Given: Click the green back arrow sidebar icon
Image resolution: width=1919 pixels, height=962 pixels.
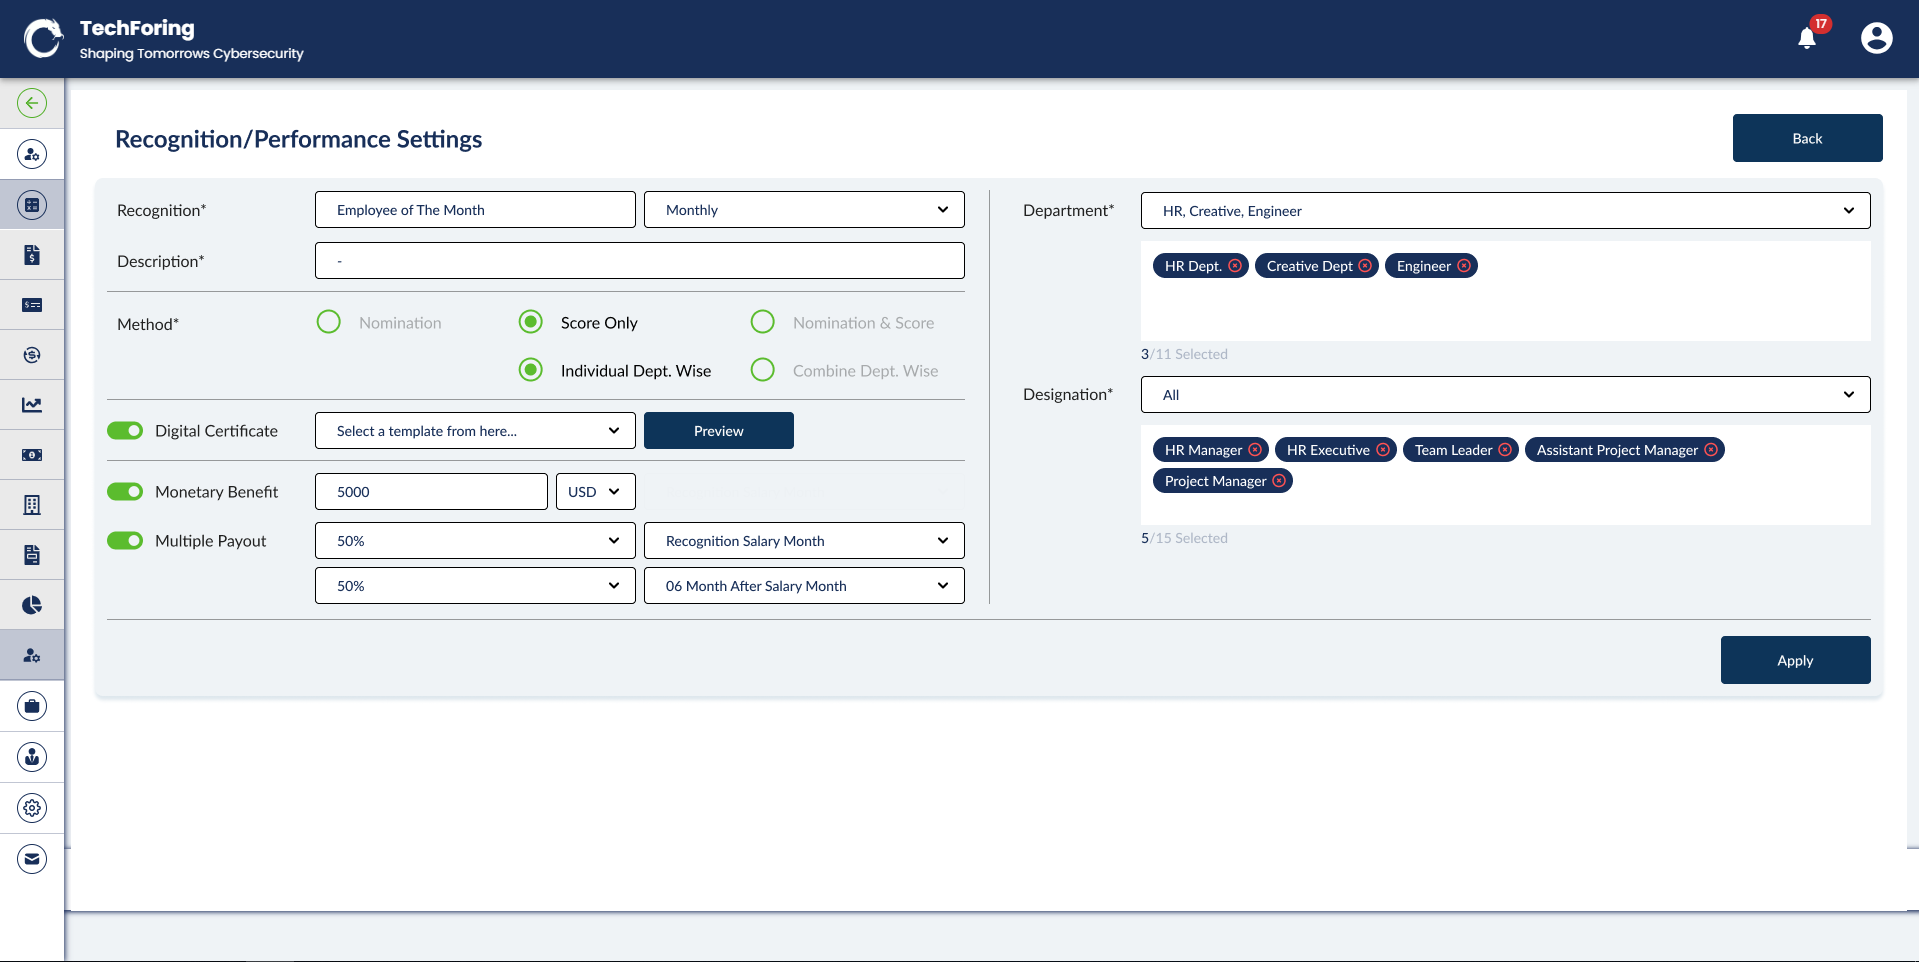Looking at the screenshot, I should 32,103.
